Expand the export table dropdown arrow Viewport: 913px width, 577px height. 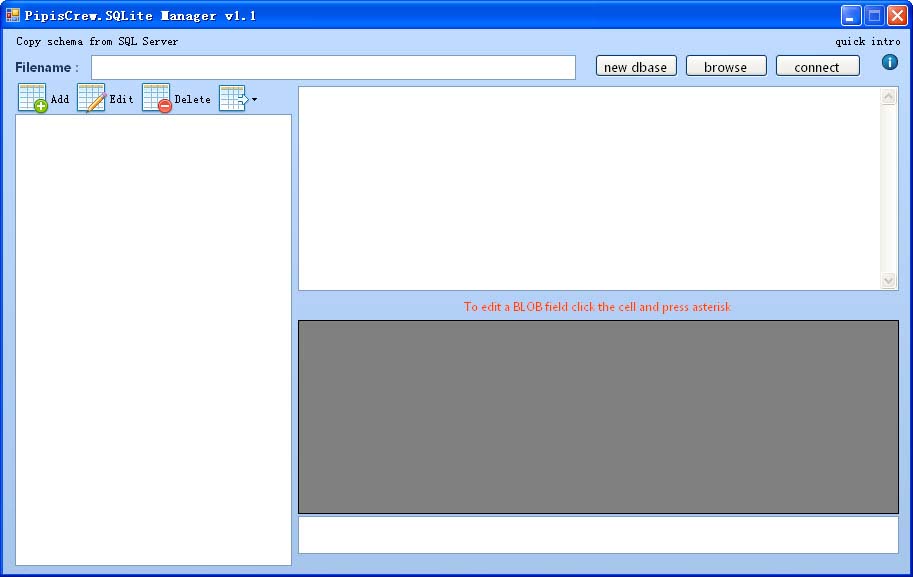[254, 99]
